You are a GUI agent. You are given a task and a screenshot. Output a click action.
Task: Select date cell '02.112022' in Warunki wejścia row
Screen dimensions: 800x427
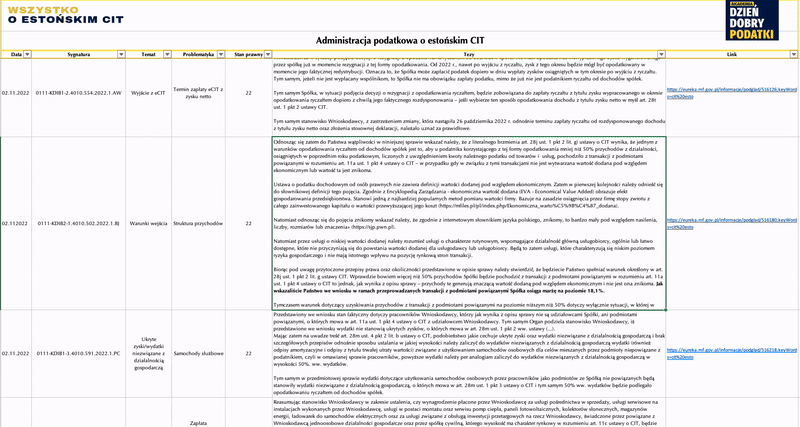click(x=16, y=223)
